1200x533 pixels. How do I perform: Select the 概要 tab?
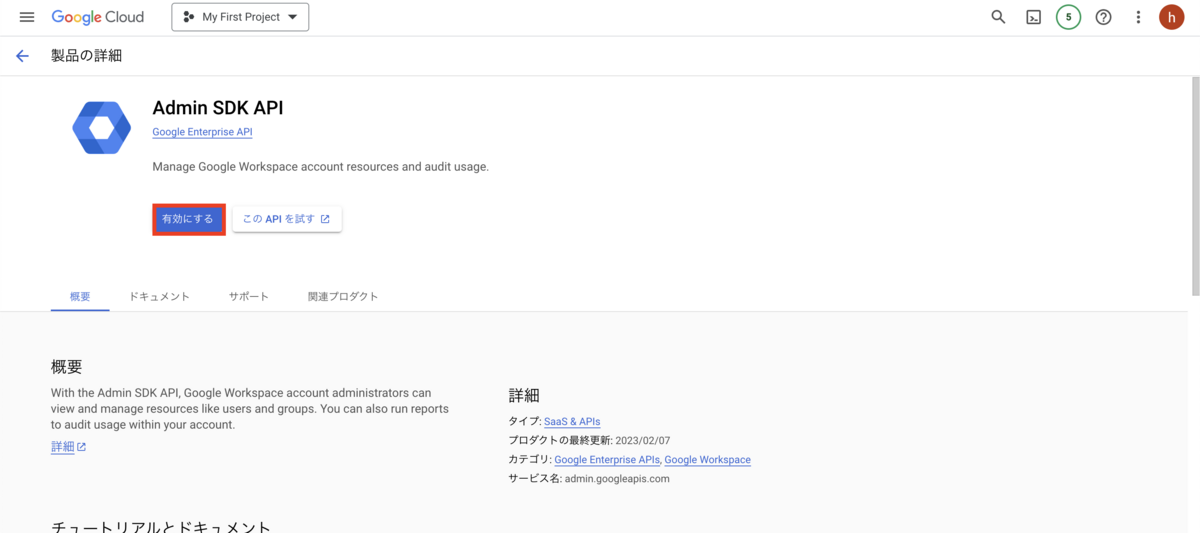tap(80, 297)
